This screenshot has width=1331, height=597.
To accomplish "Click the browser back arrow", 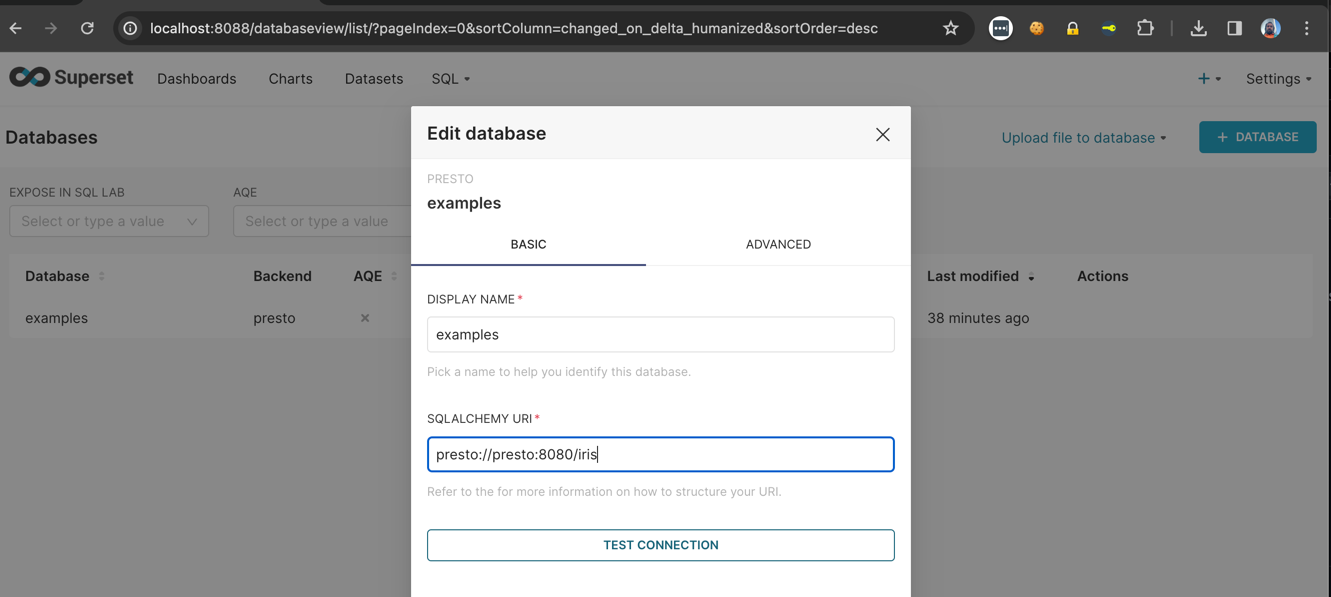I will point(16,29).
